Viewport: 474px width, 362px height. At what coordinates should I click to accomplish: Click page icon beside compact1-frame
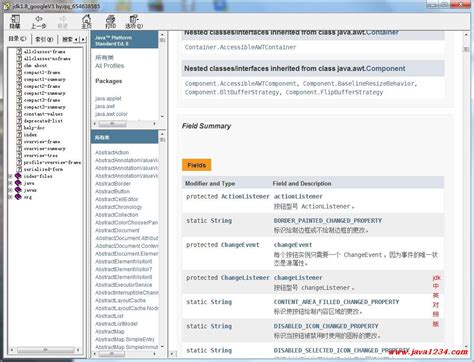click(19, 73)
